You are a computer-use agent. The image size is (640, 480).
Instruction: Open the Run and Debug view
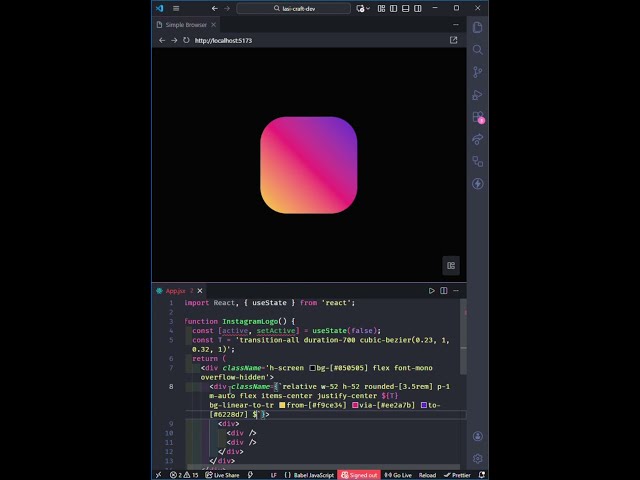477,95
